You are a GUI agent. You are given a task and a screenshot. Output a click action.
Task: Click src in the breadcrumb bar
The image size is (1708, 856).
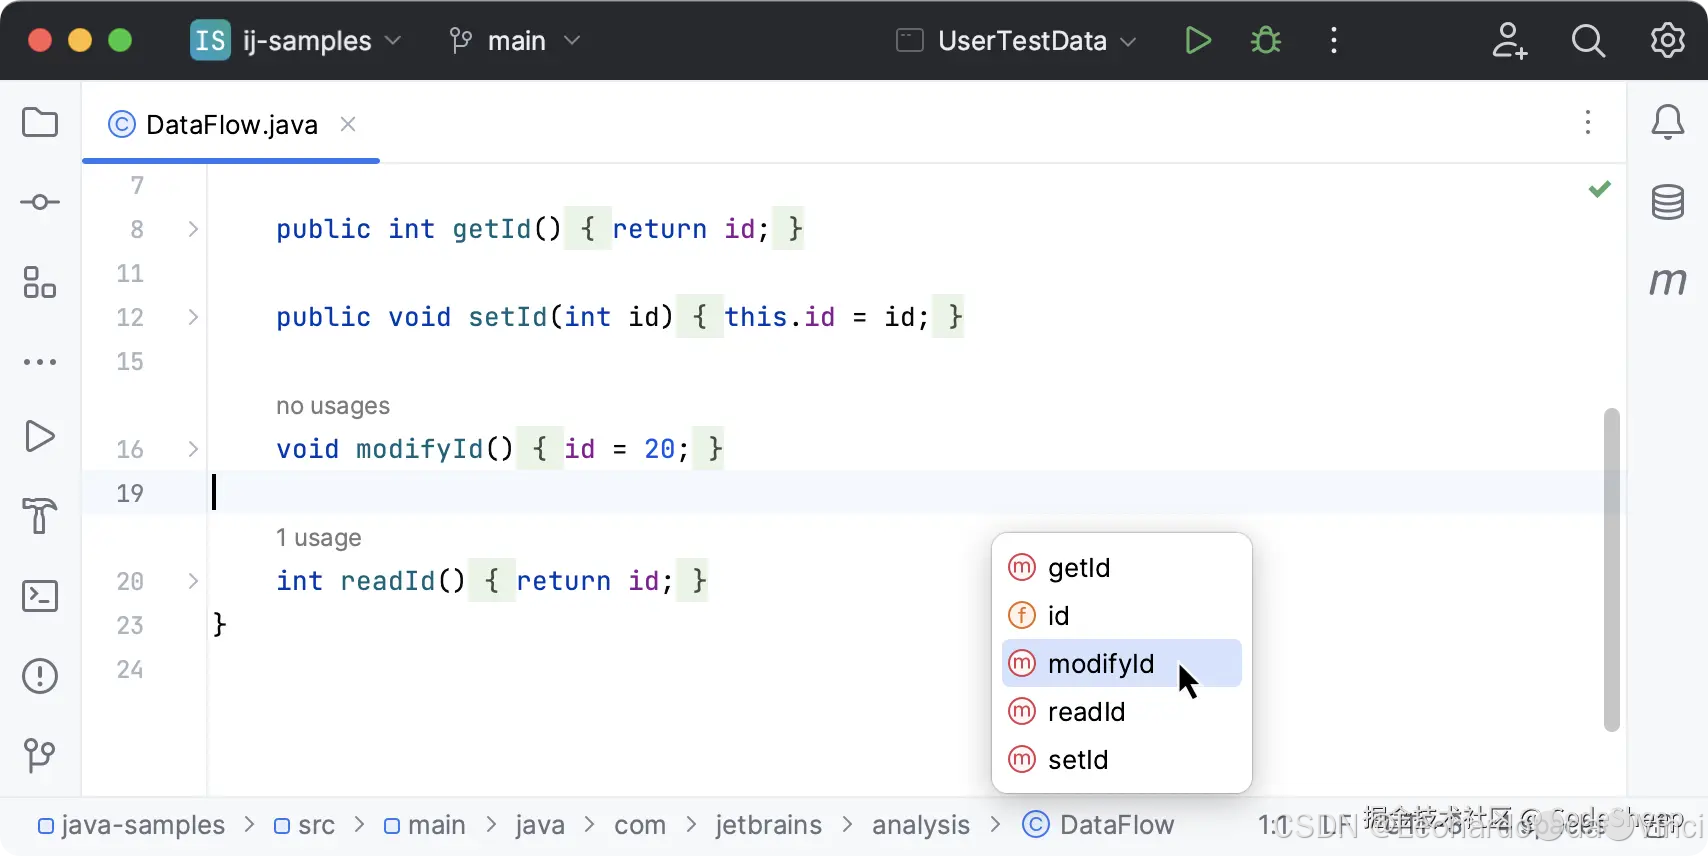[304, 825]
